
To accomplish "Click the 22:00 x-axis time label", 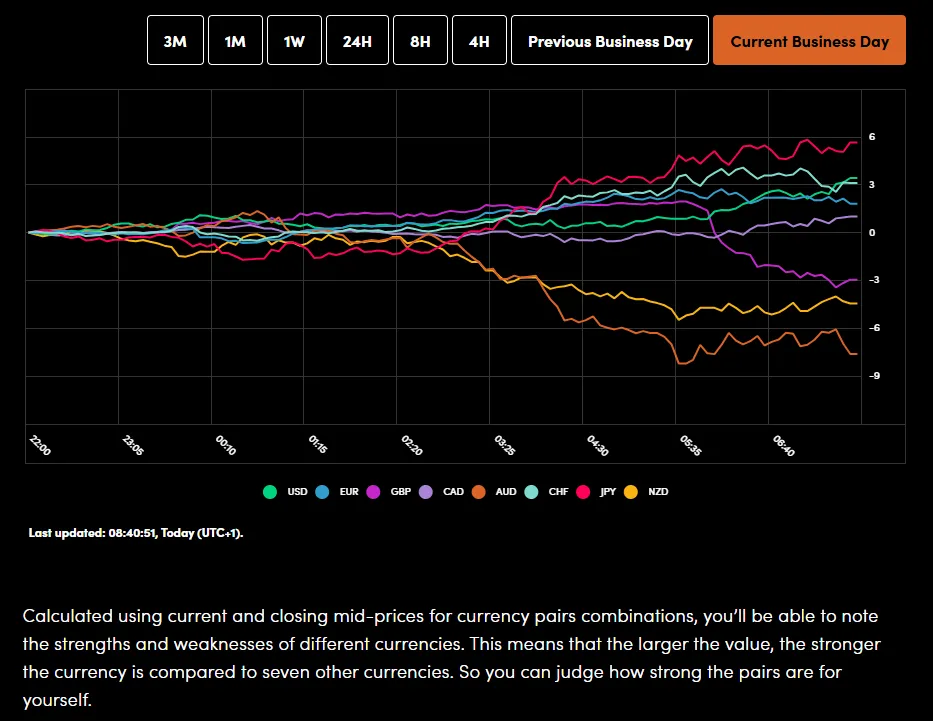I will 40,445.
